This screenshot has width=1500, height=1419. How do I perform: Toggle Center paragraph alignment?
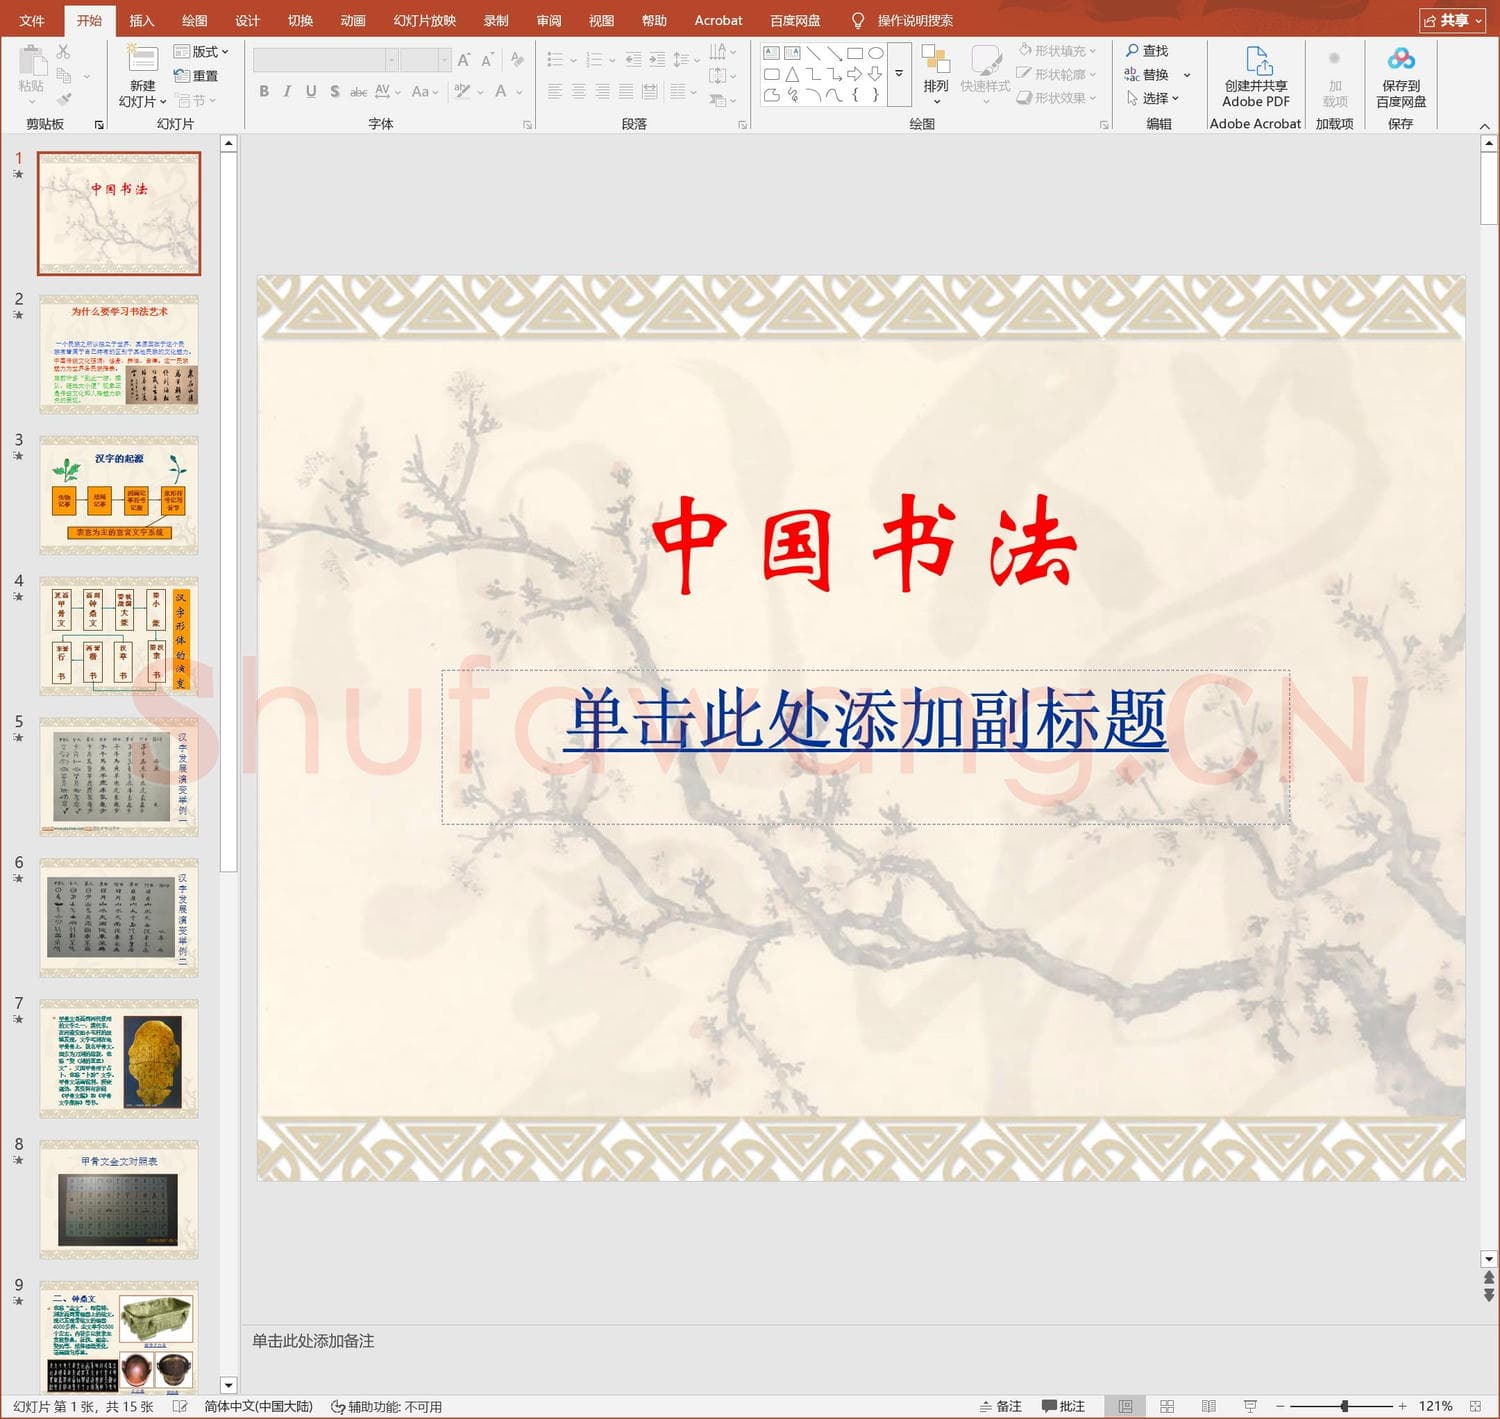point(579,91)
